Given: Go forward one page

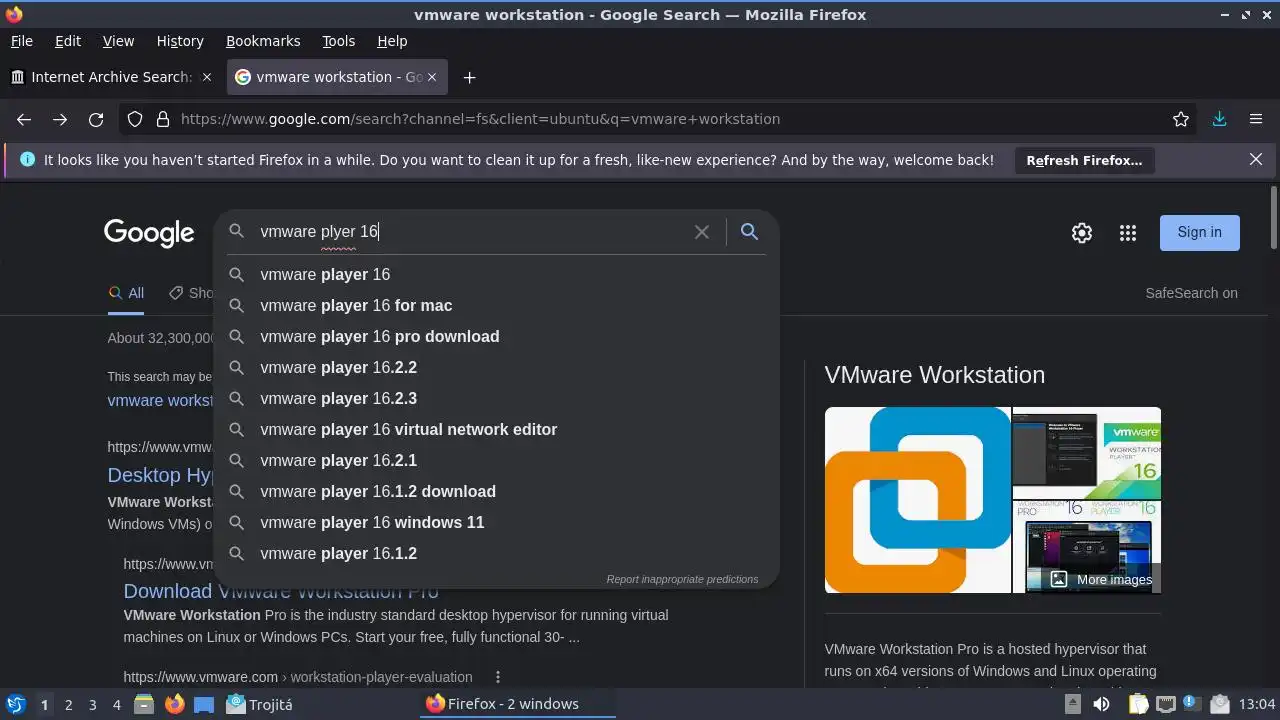Looking at the screenshot, I should coord(60,119).
